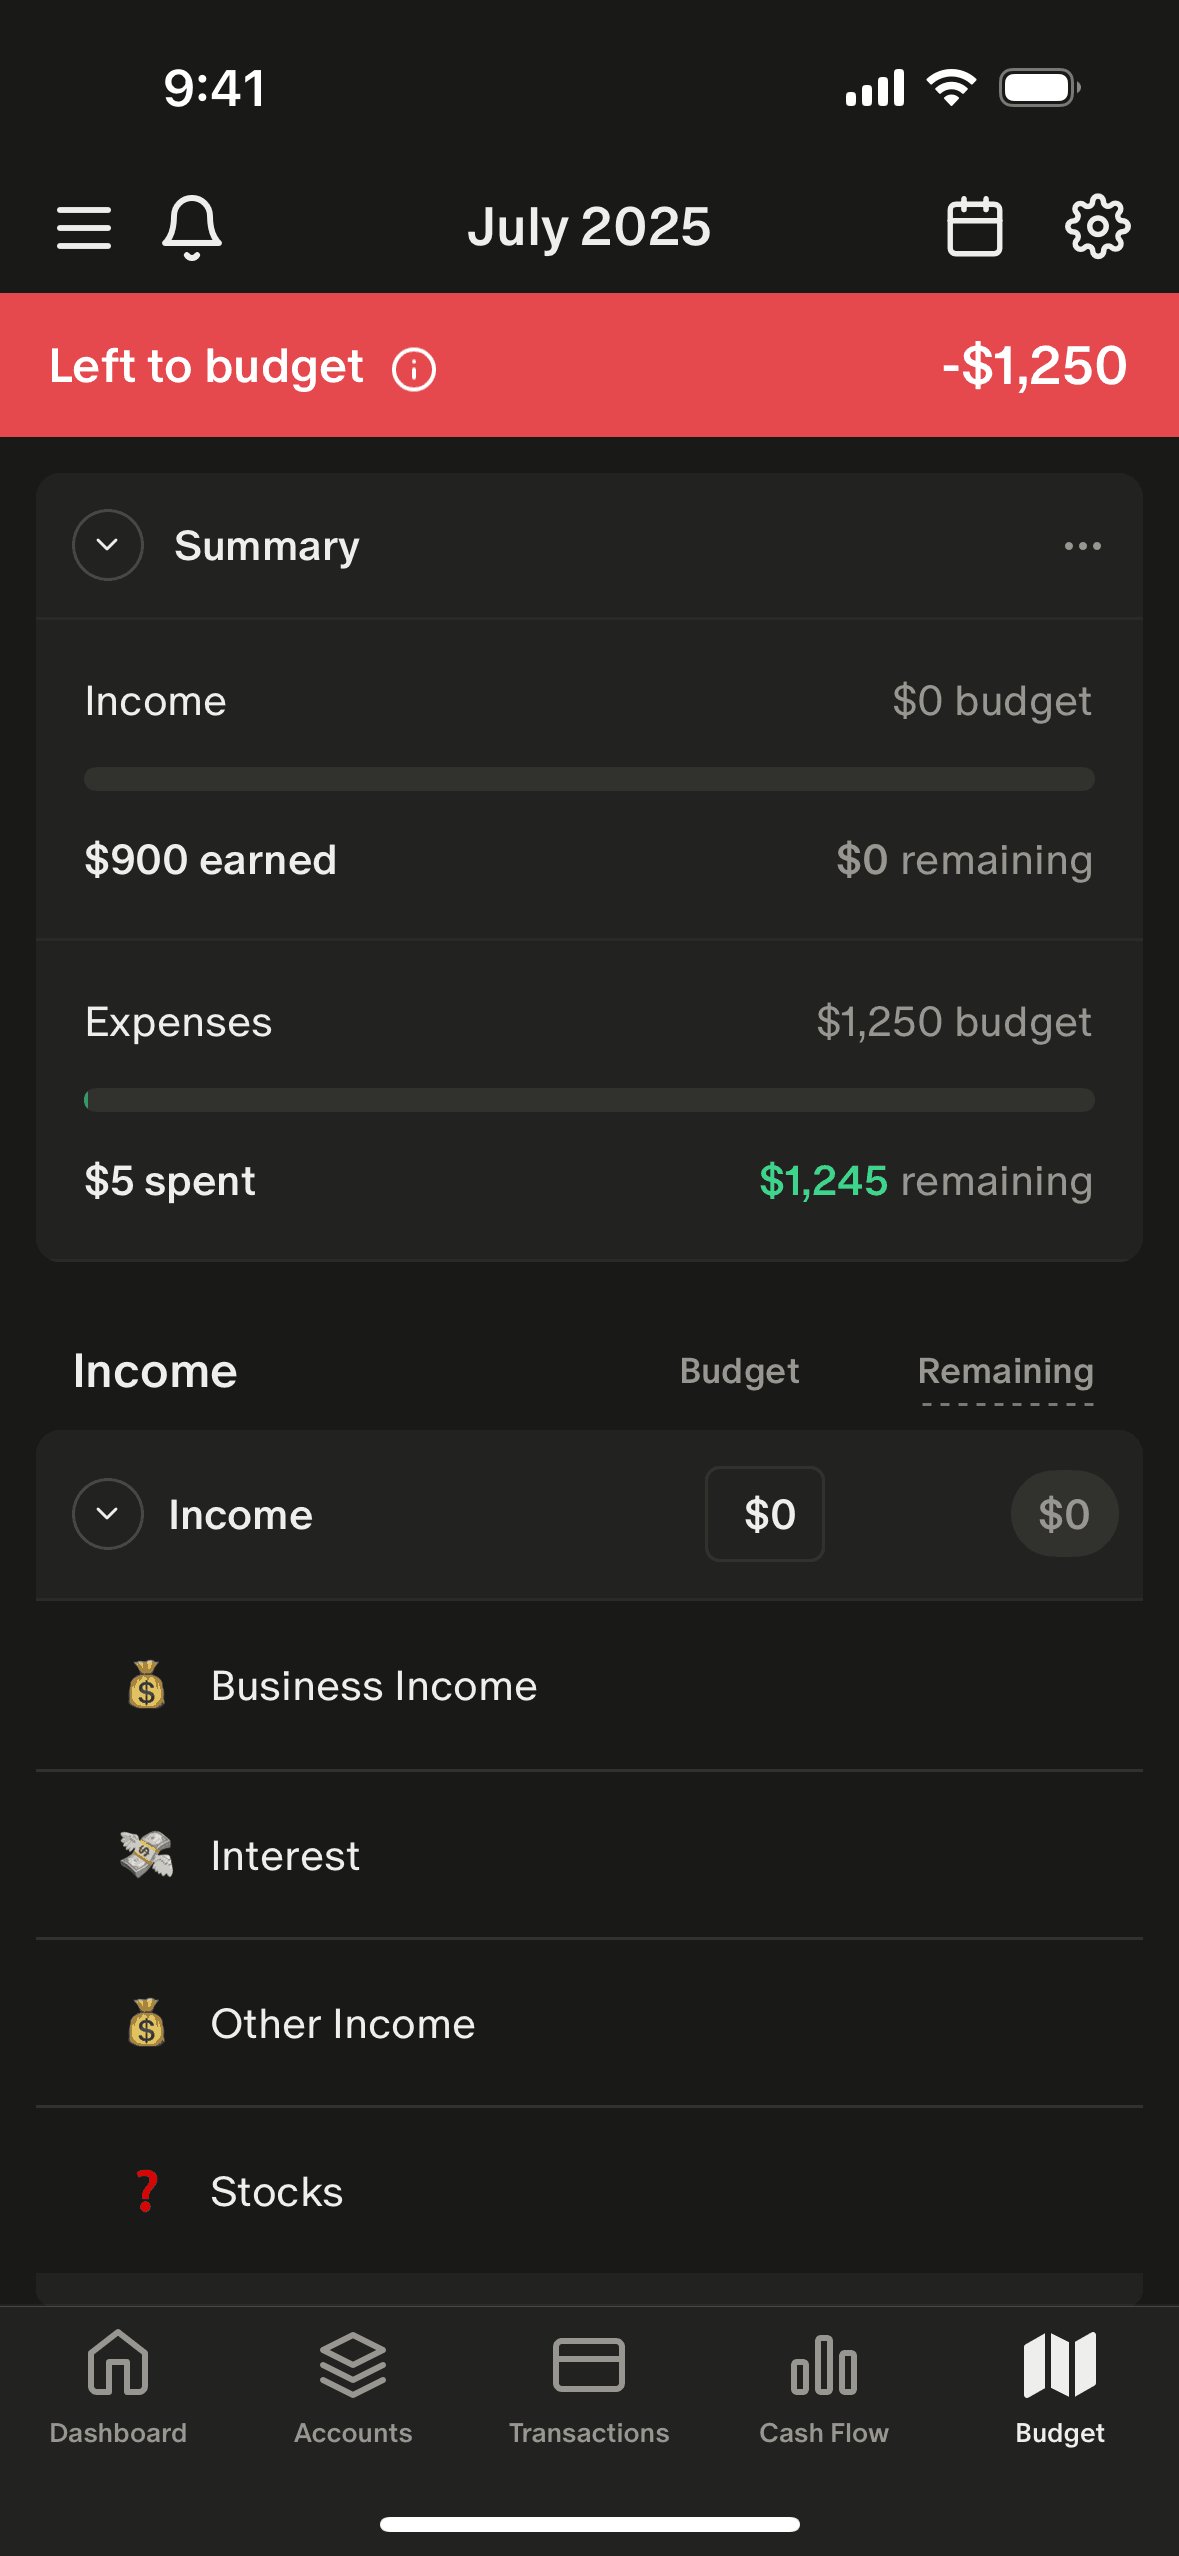Open the calendar month picker
Image resolution: width=1179 pixels, height=2556 pixels.
pos(974,227)
